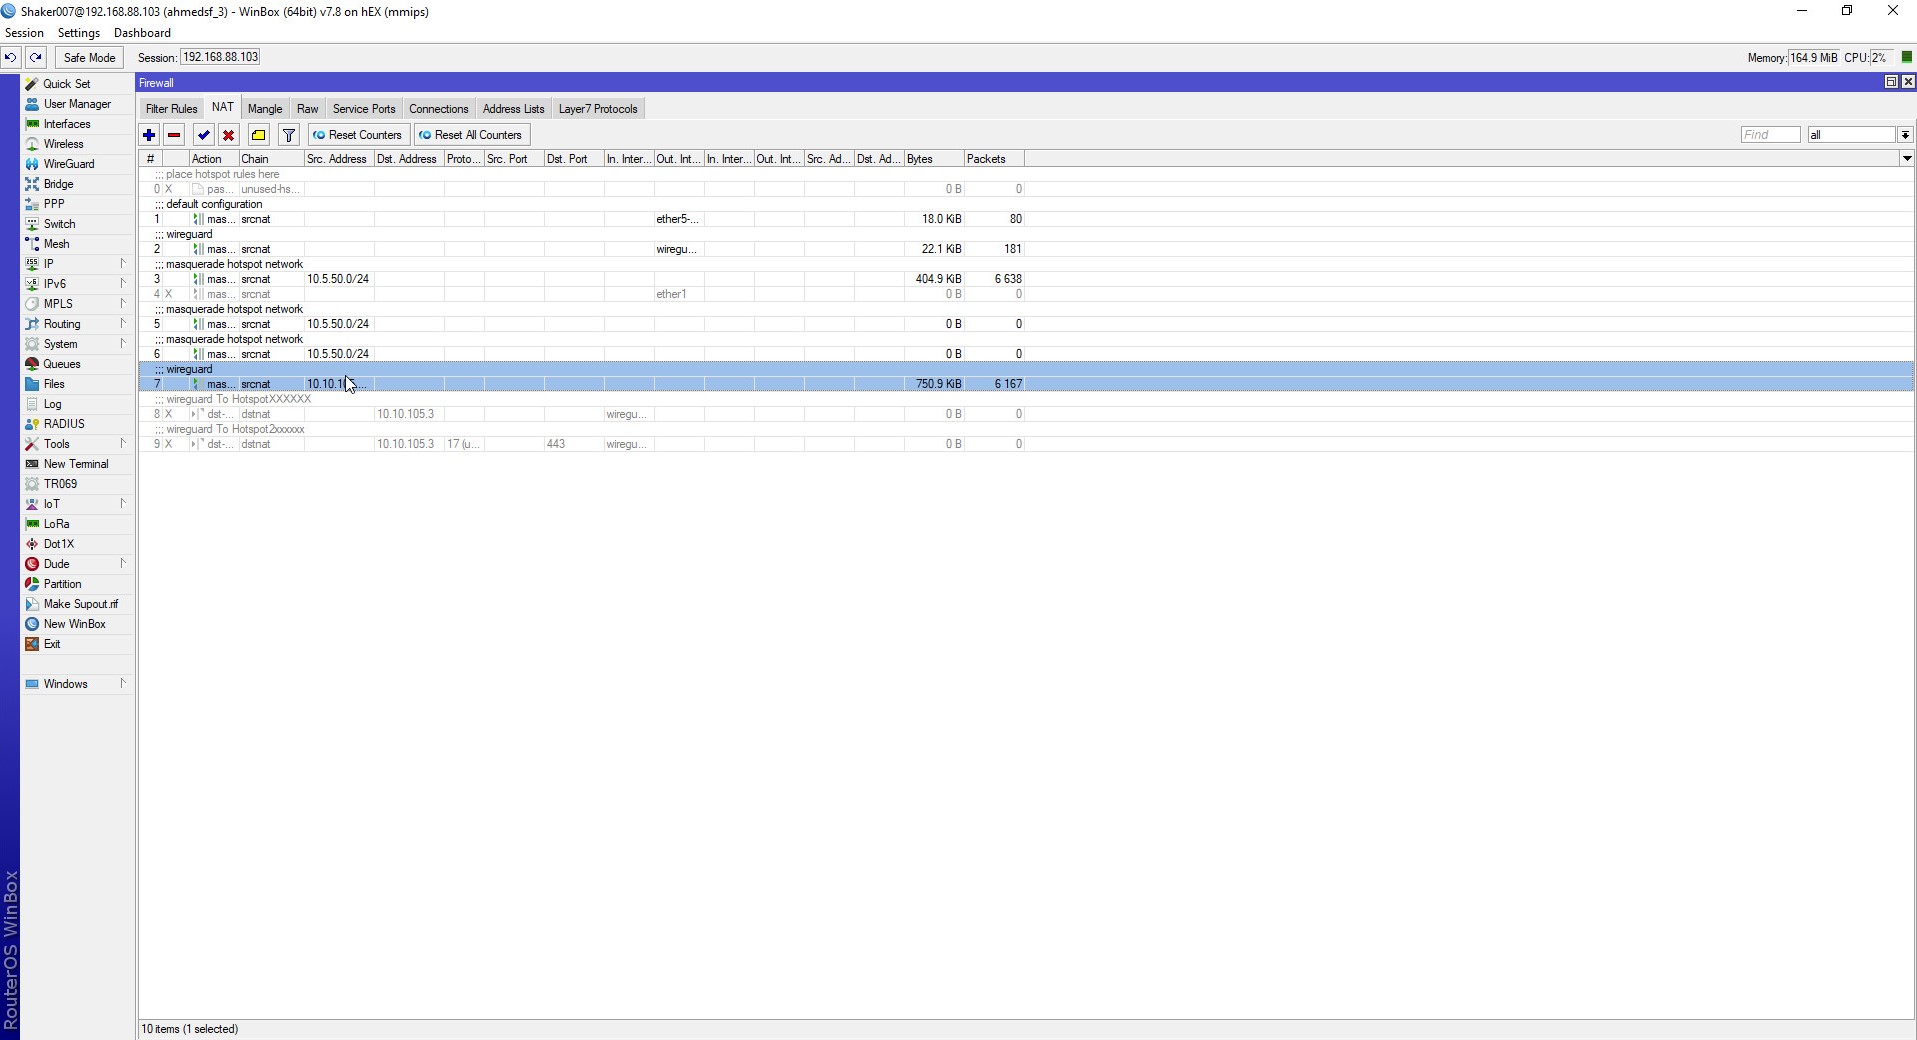The image size is (1917, 1040).
Task: Open the 'all' chain filter dropdown
Action: pos(1905,135)
